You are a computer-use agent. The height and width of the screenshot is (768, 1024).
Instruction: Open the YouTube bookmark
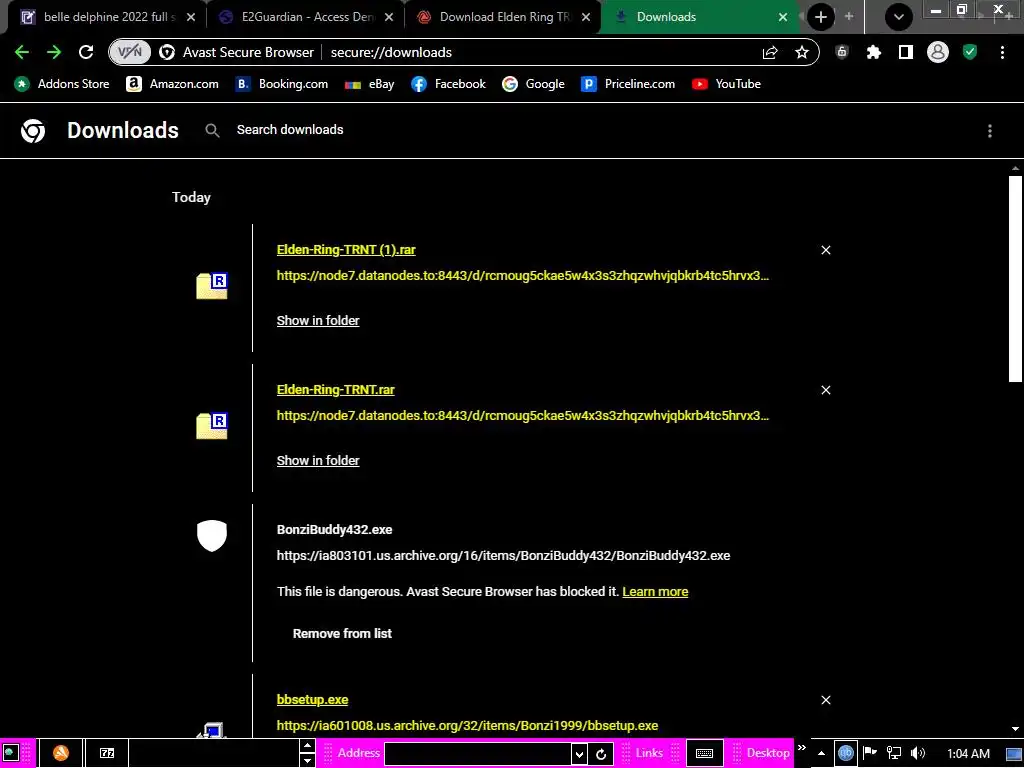726,84
